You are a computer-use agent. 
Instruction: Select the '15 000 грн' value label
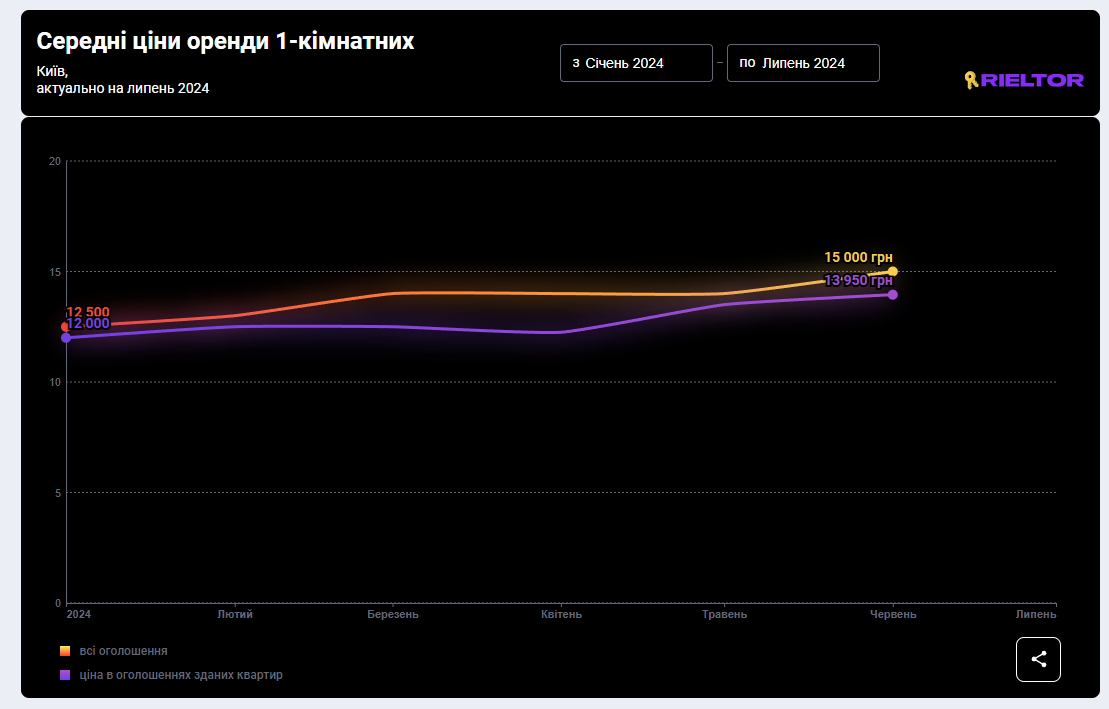click(x=858, y=257)
